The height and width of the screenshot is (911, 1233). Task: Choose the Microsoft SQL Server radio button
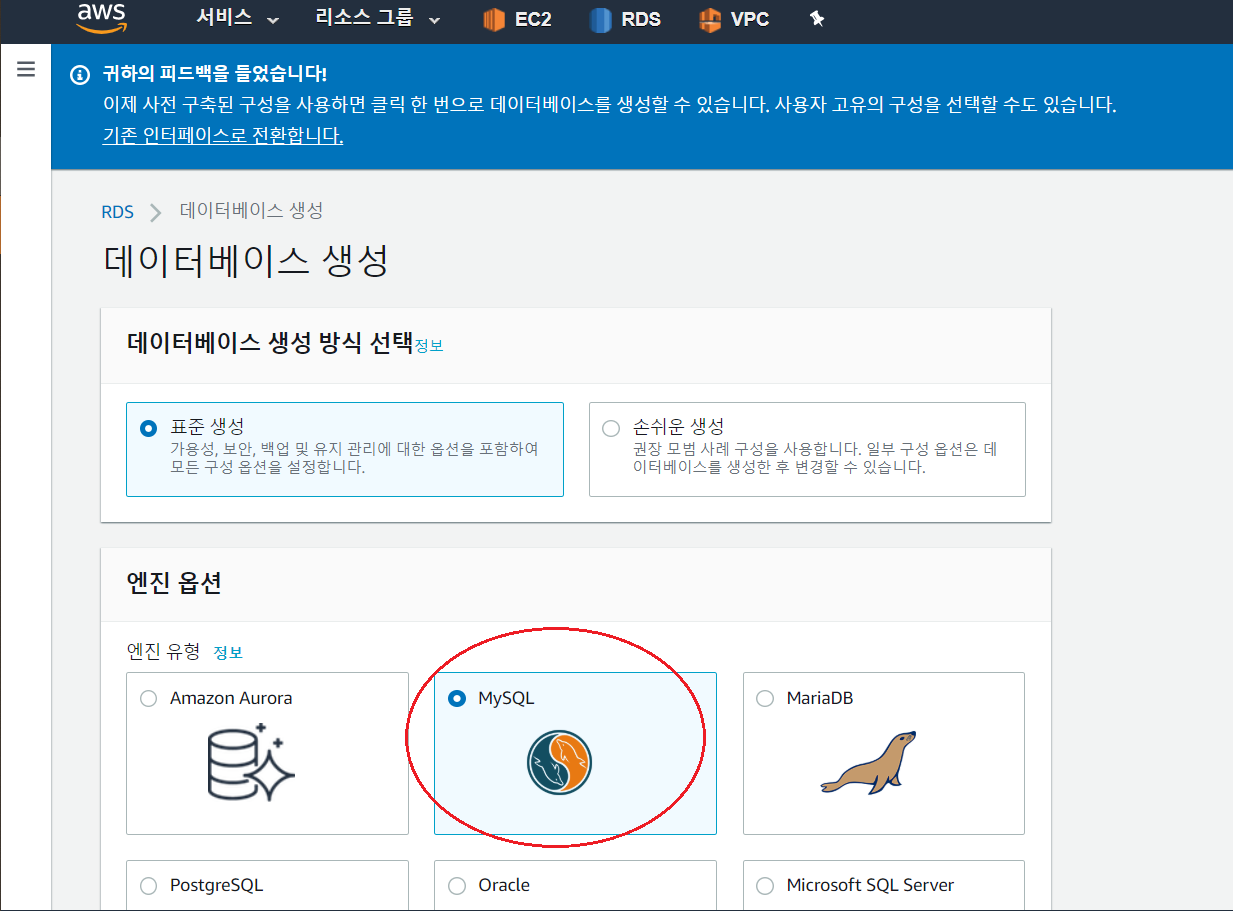(x=765, y=885)
